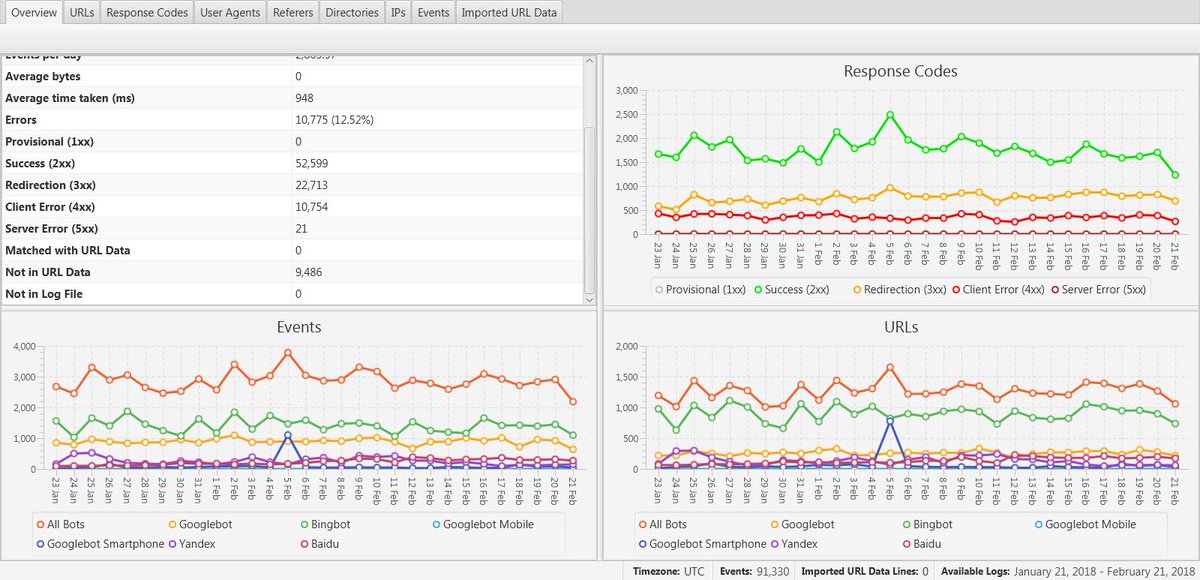The width and height of the screenshot is (1200, 580).
Task: Open the Directories tab
Action: pyautogui.click(x=350, y=13)
